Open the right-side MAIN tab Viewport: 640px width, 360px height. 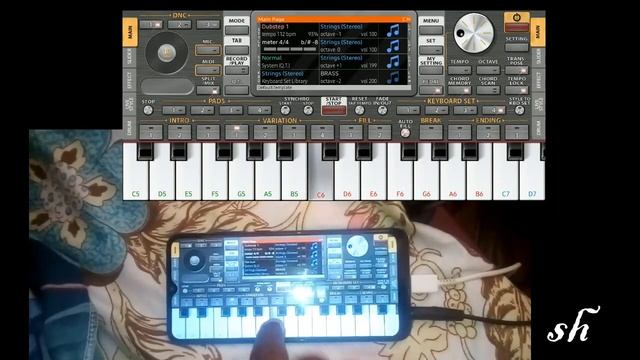click(538, 32)
